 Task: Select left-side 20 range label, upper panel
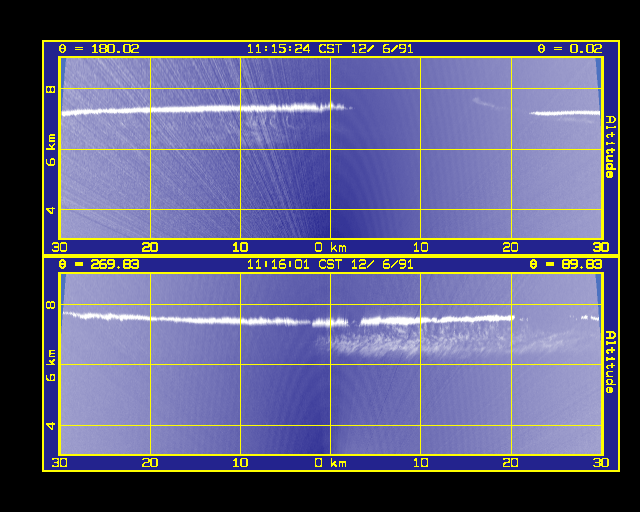[x=150, y=247]
